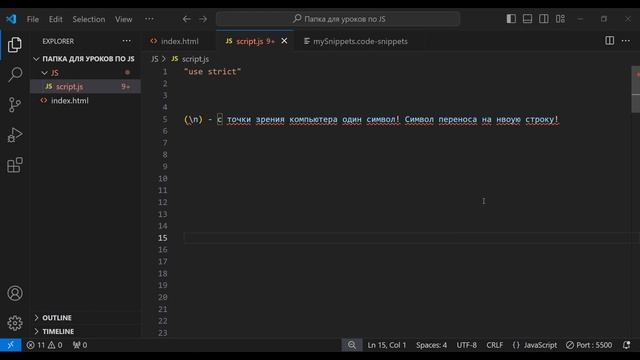
Task: Click the Port : 5500 Live Server item
Action: [x=589, y=345]
